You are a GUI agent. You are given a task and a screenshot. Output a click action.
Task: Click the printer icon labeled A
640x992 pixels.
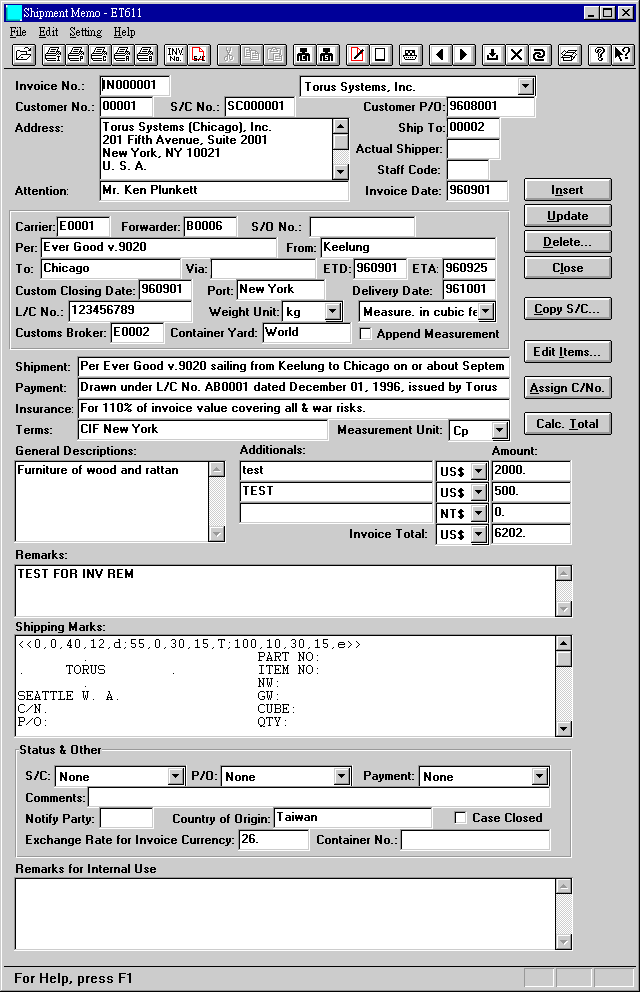(123, 54)
